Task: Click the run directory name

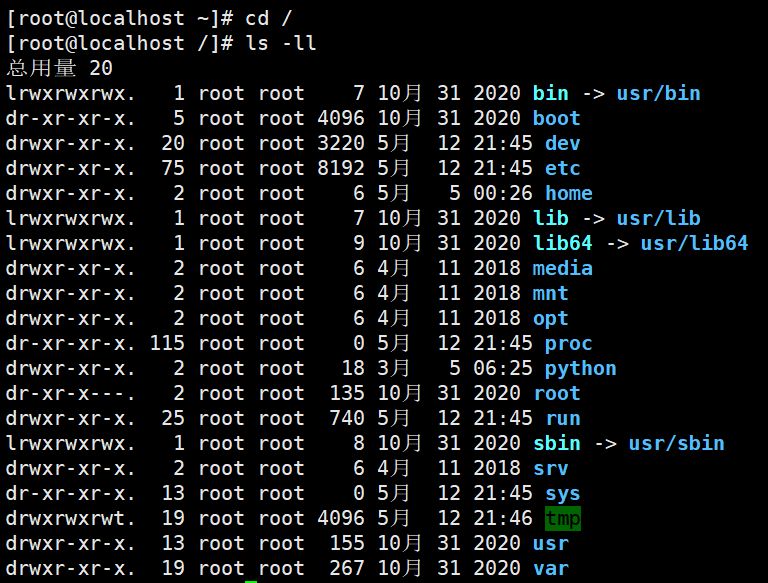Action: 562,419
